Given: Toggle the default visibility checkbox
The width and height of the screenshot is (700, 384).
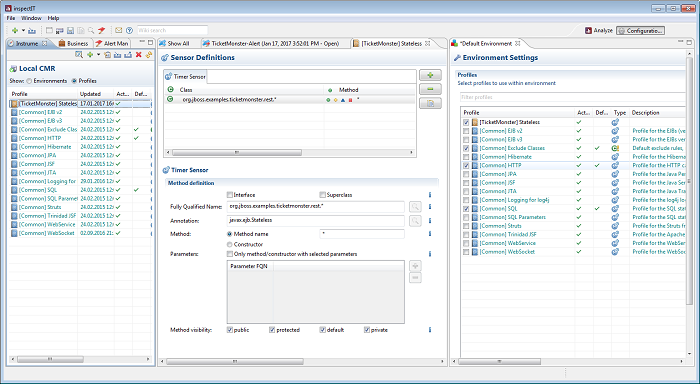Looking at the screenshot, I should [322, 330].
